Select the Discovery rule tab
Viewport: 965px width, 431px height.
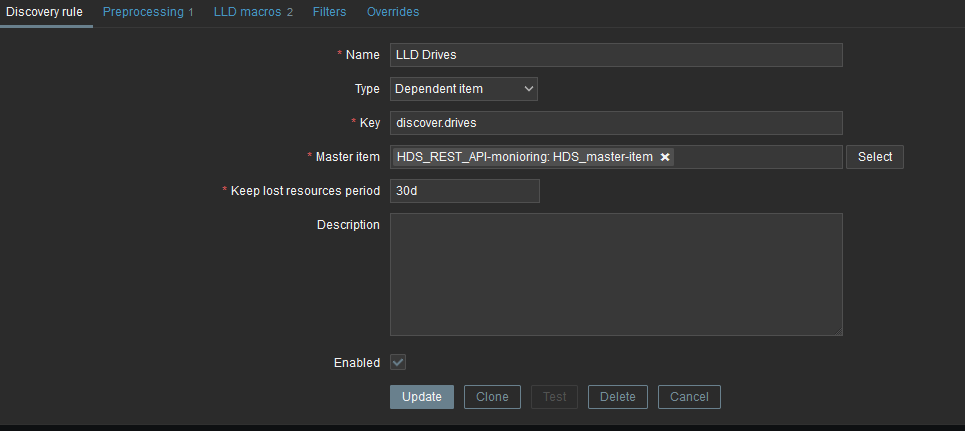tap(45, 12)
